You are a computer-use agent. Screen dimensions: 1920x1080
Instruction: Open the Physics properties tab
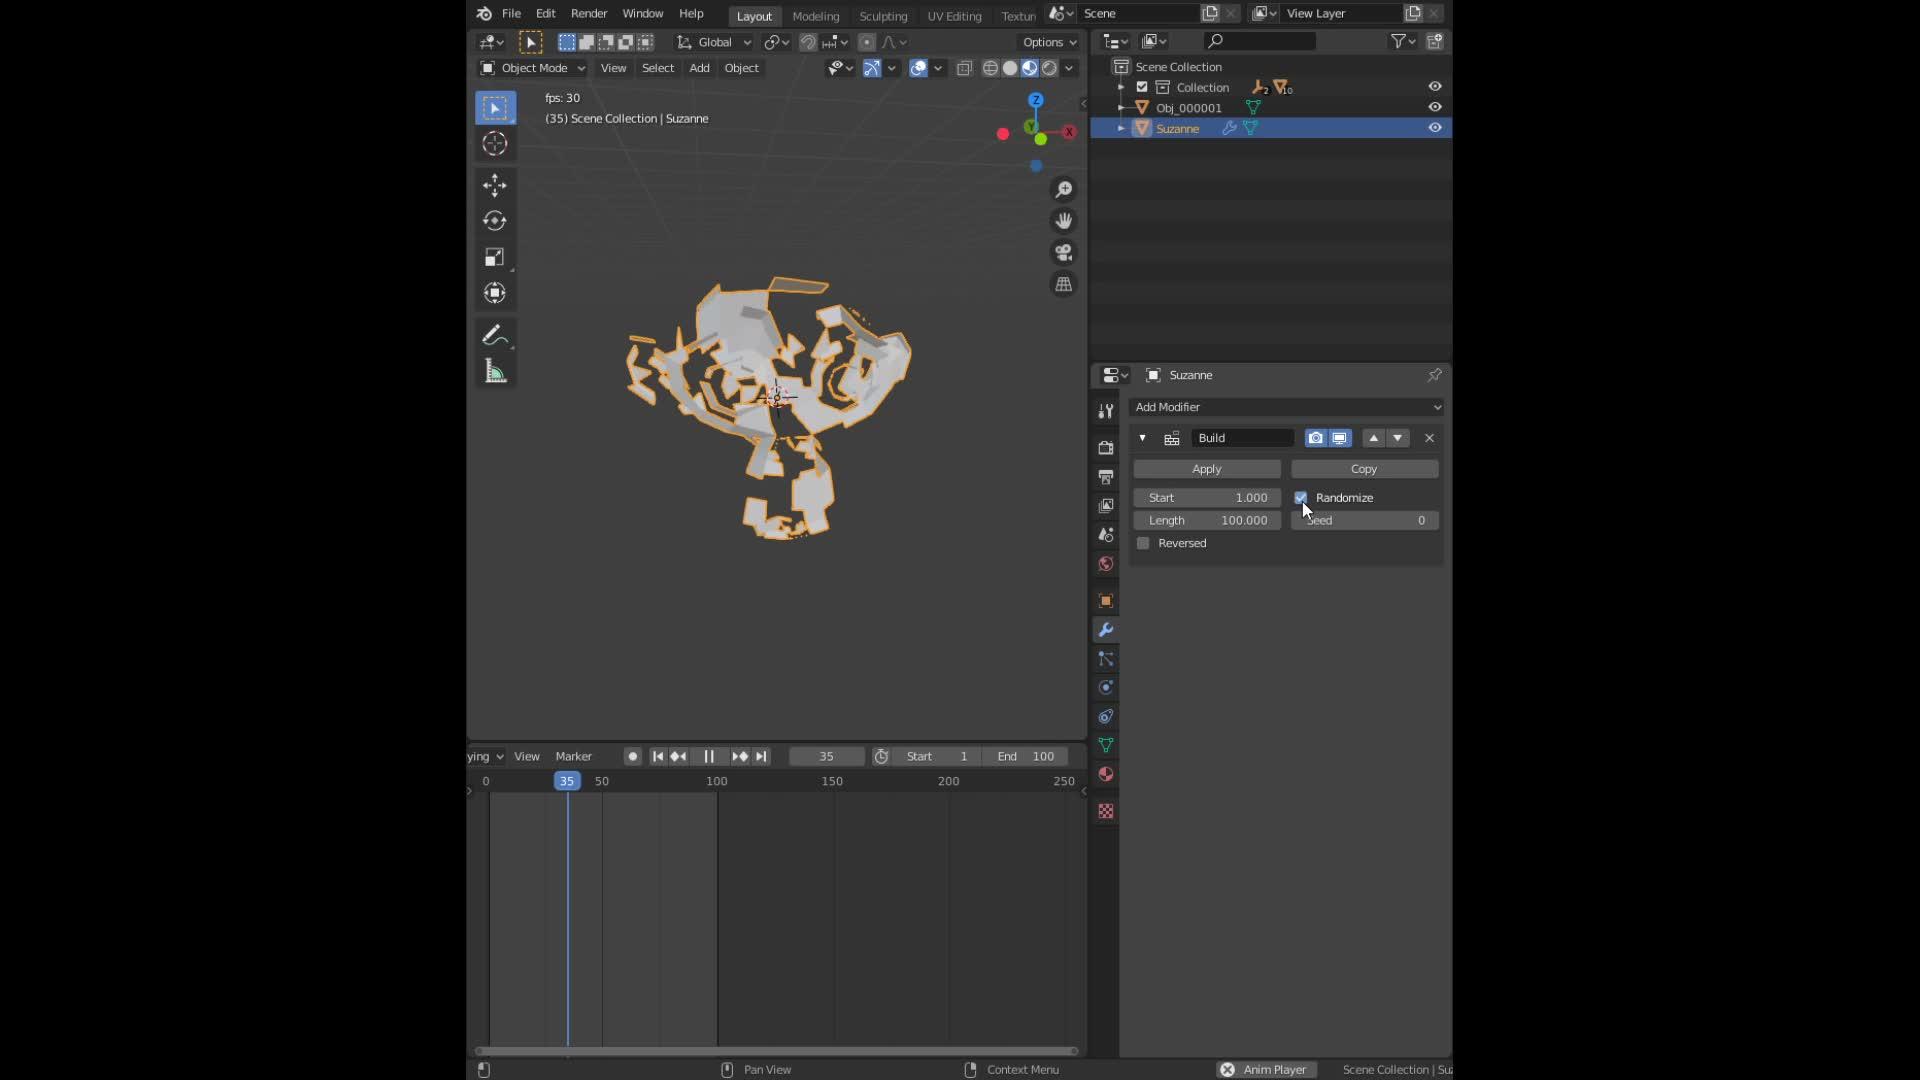(1105, 687)
